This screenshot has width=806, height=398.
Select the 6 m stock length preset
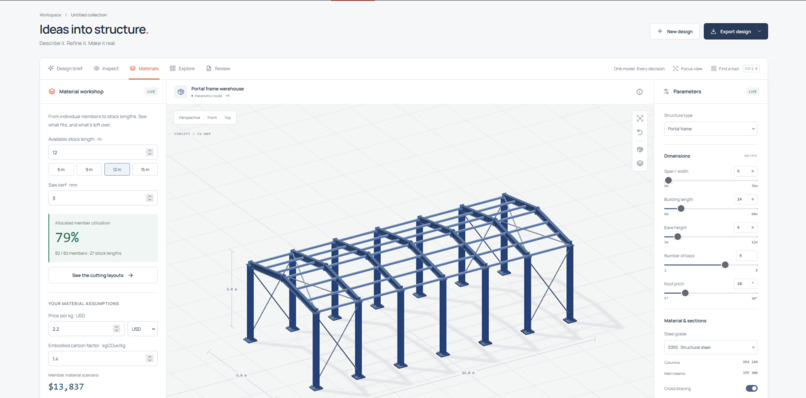tap(61, 170)
